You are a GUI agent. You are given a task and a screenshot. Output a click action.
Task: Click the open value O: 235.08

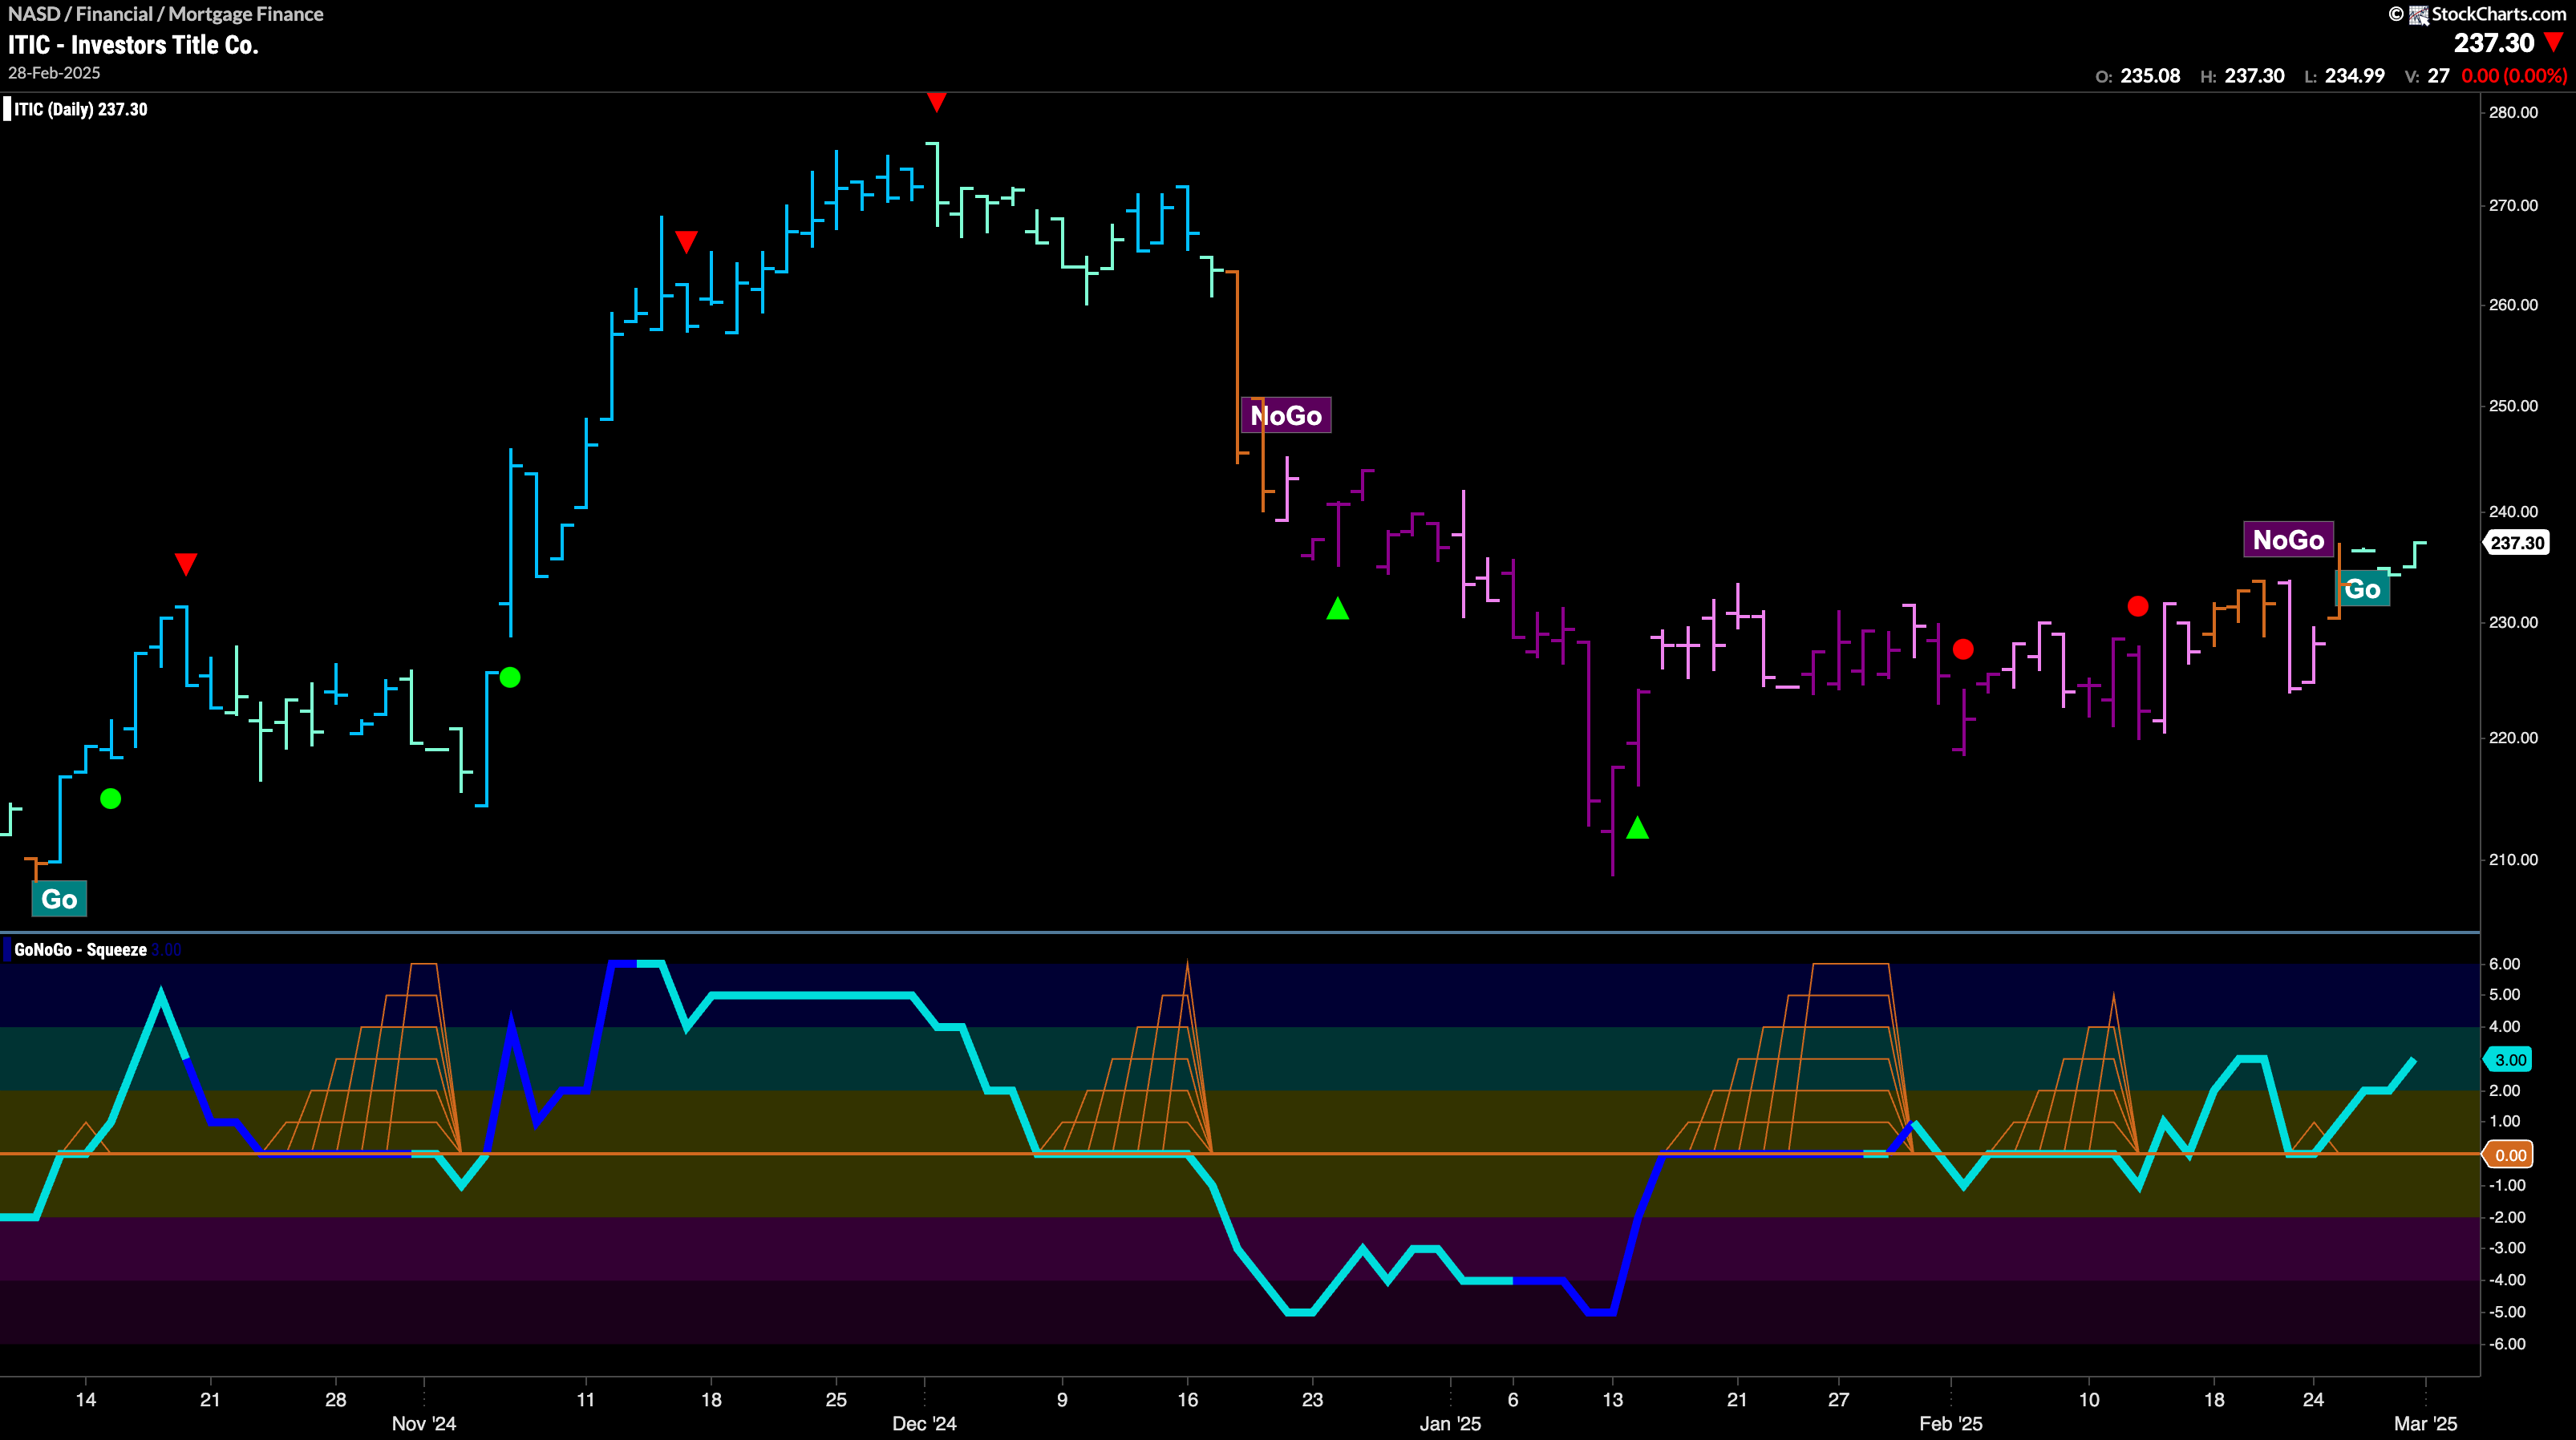coord(2138,76)
